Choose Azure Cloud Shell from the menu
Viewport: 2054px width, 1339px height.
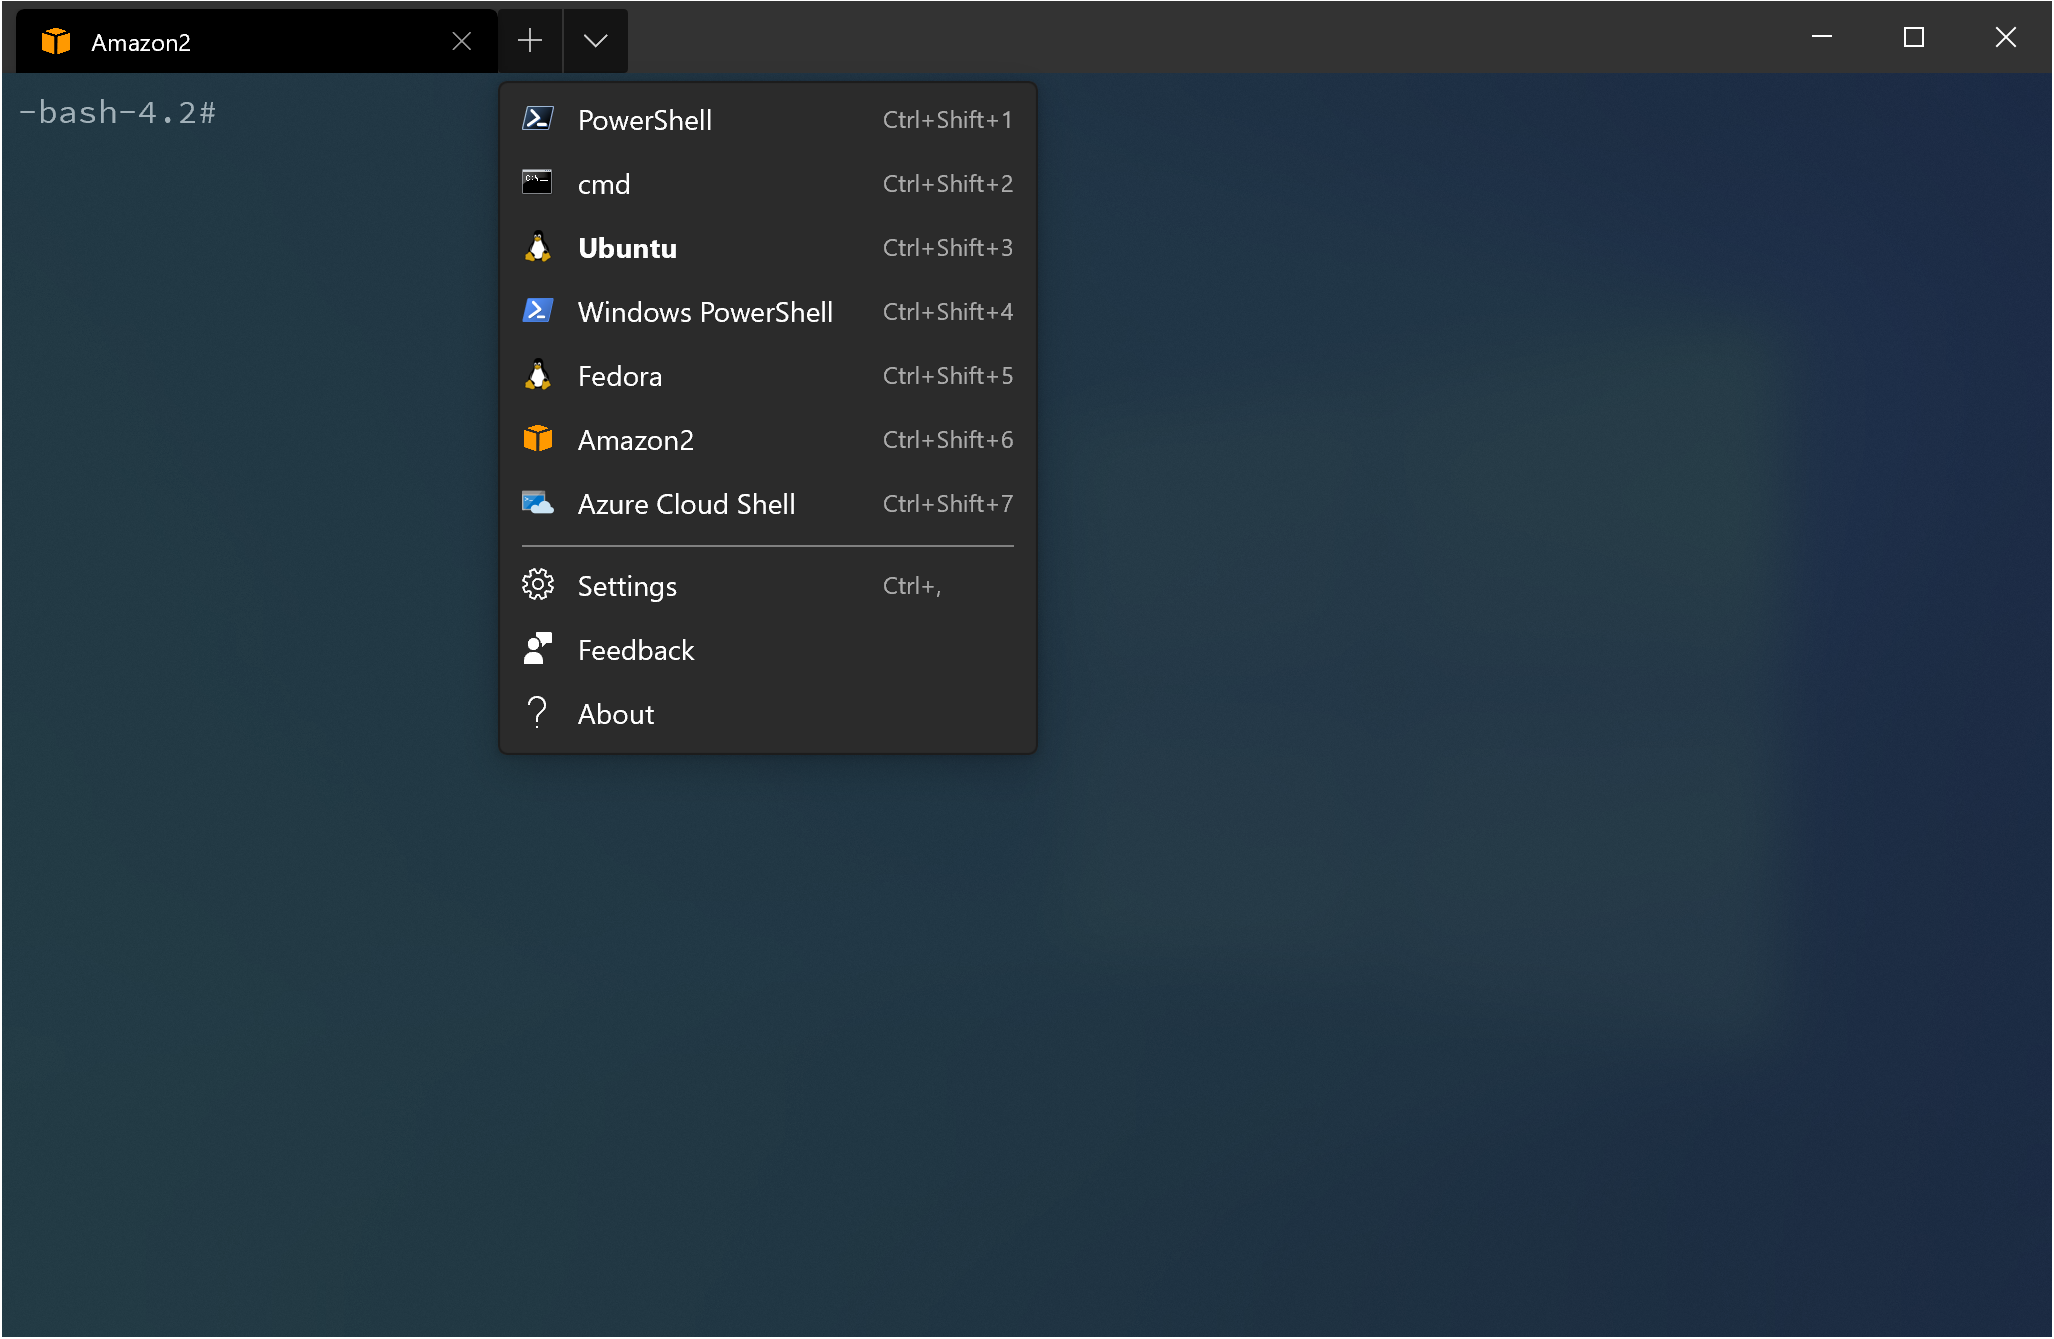[x=686, y=504]
